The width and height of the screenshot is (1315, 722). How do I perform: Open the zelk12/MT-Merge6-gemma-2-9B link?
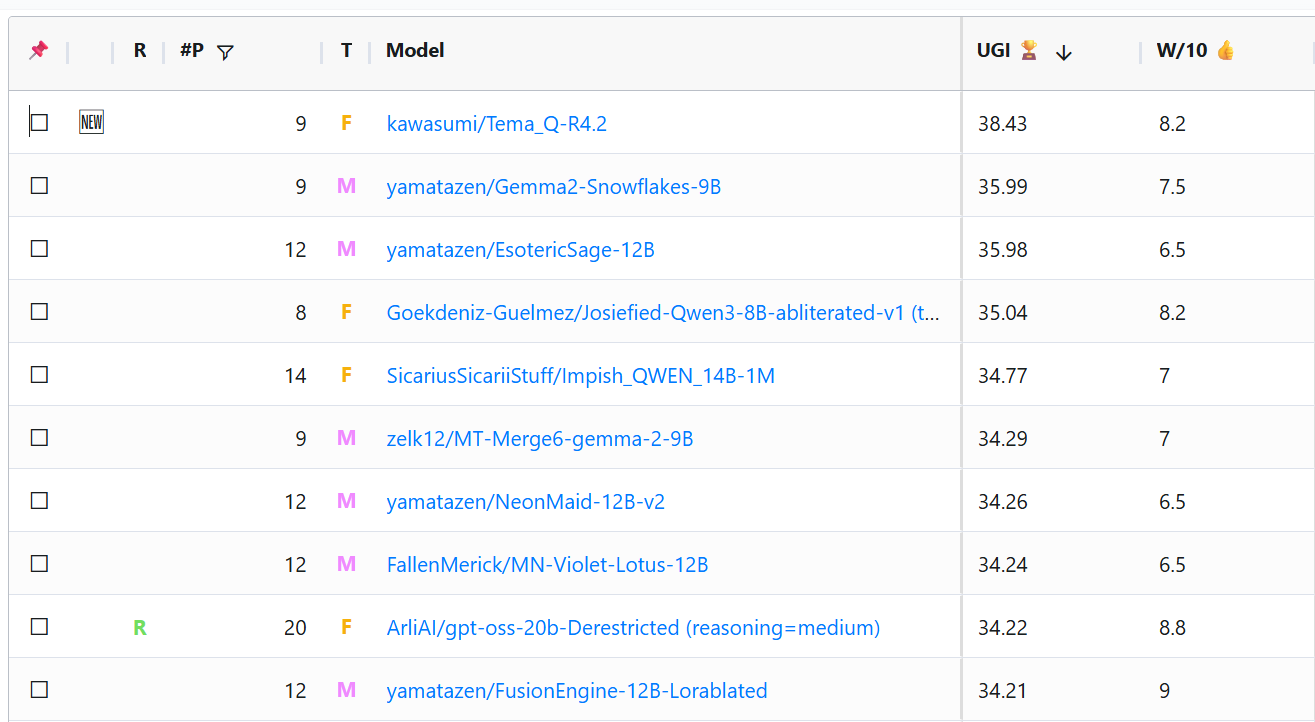(x=539, y=439)
